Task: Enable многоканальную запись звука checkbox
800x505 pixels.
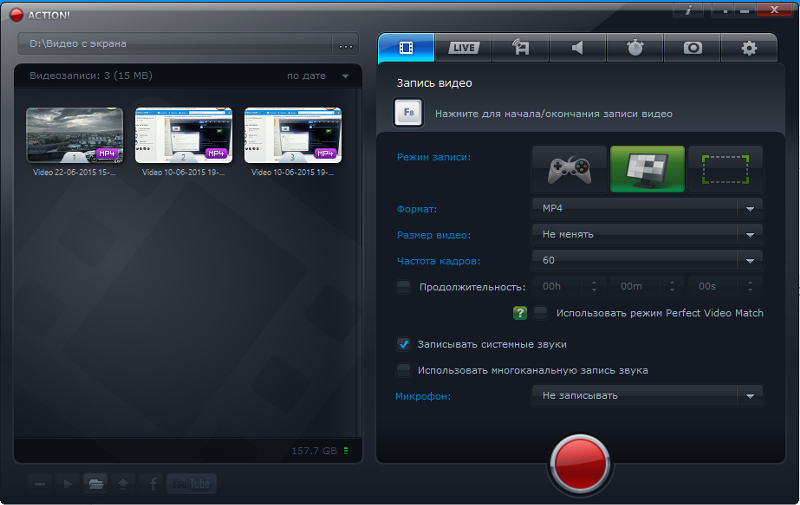Action: (404, 370)
